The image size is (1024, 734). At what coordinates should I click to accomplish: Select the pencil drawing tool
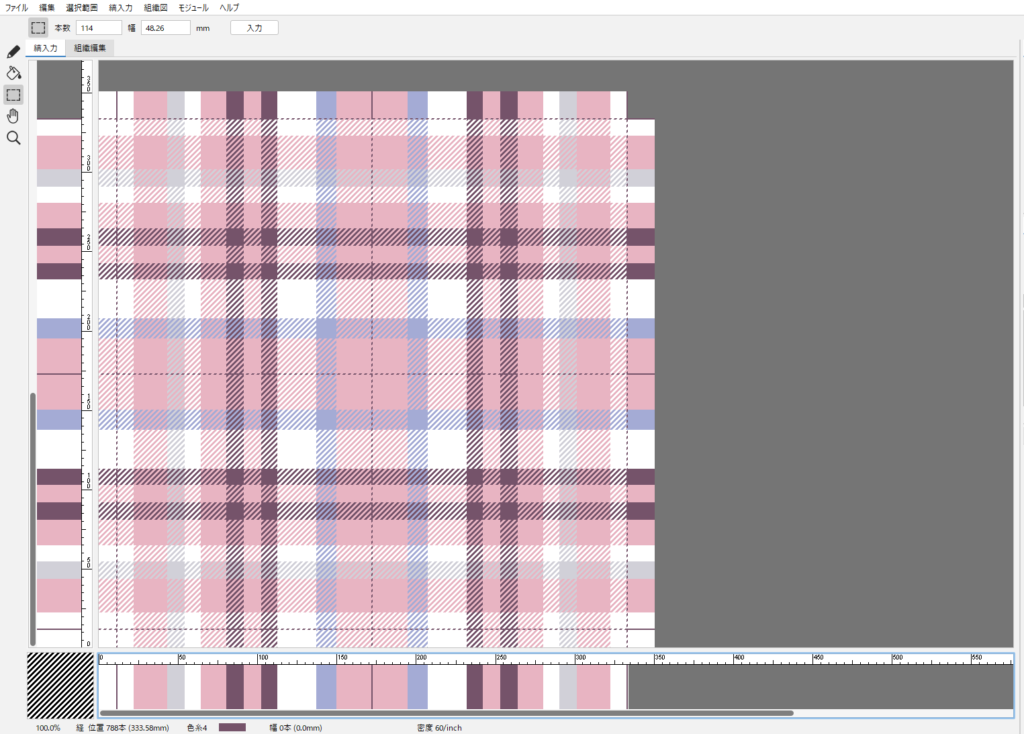point(13,52)
